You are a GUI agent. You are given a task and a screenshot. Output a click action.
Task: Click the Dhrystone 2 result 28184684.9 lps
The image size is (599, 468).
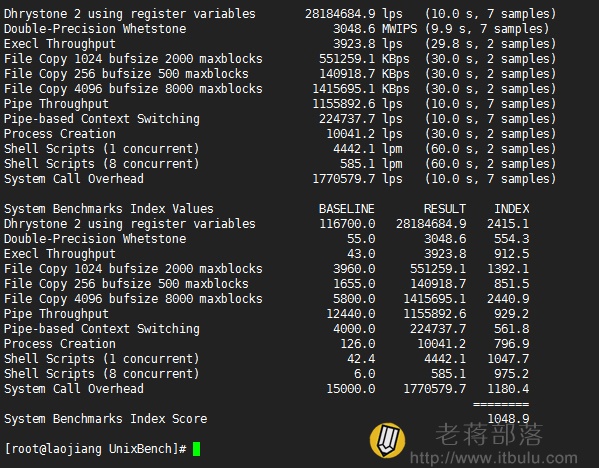tap(353, 14)
